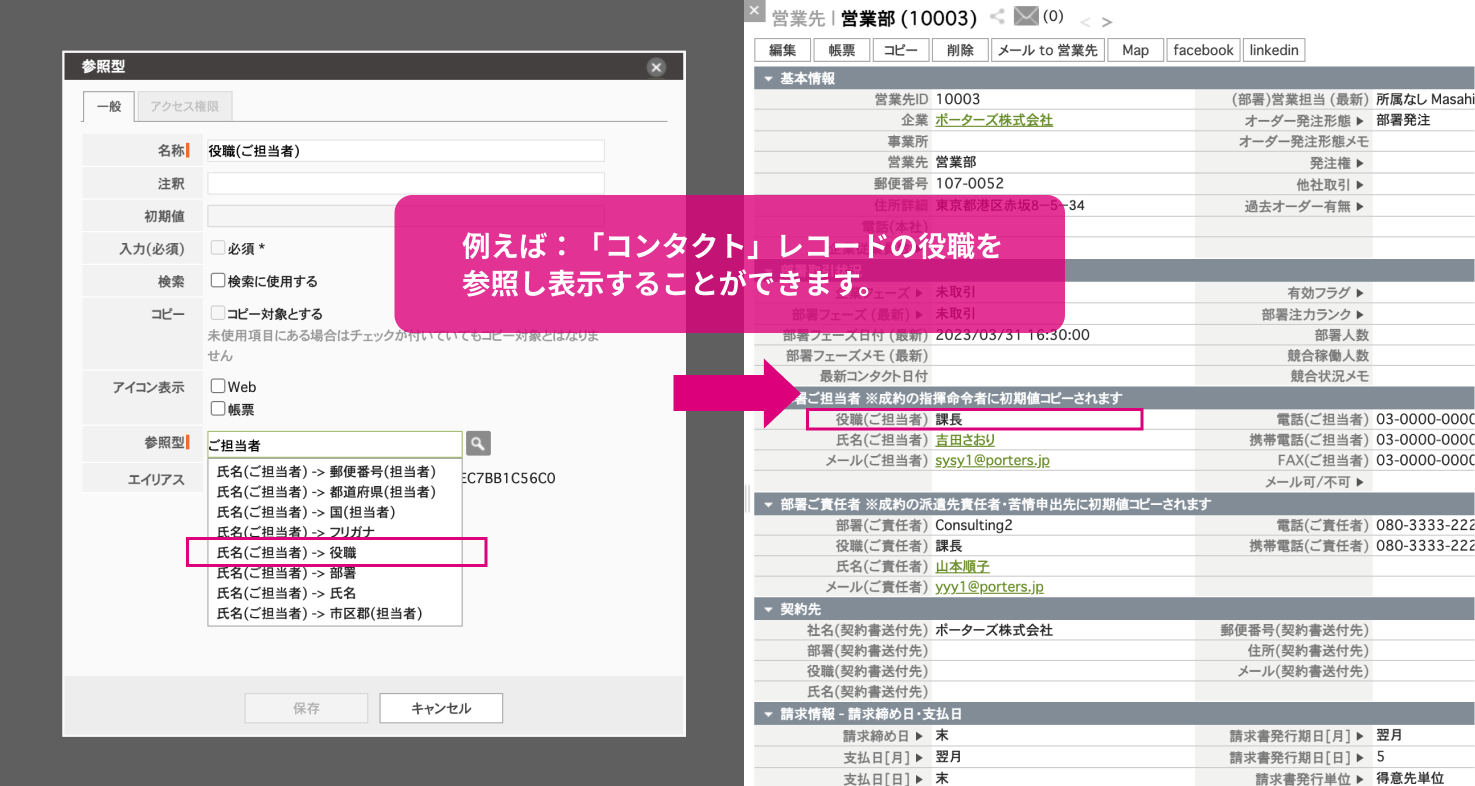Image resolution: width=1475 pixels, height=786 pixels.
Task: Switch to the 一般 tab
Action: point(108,106)
